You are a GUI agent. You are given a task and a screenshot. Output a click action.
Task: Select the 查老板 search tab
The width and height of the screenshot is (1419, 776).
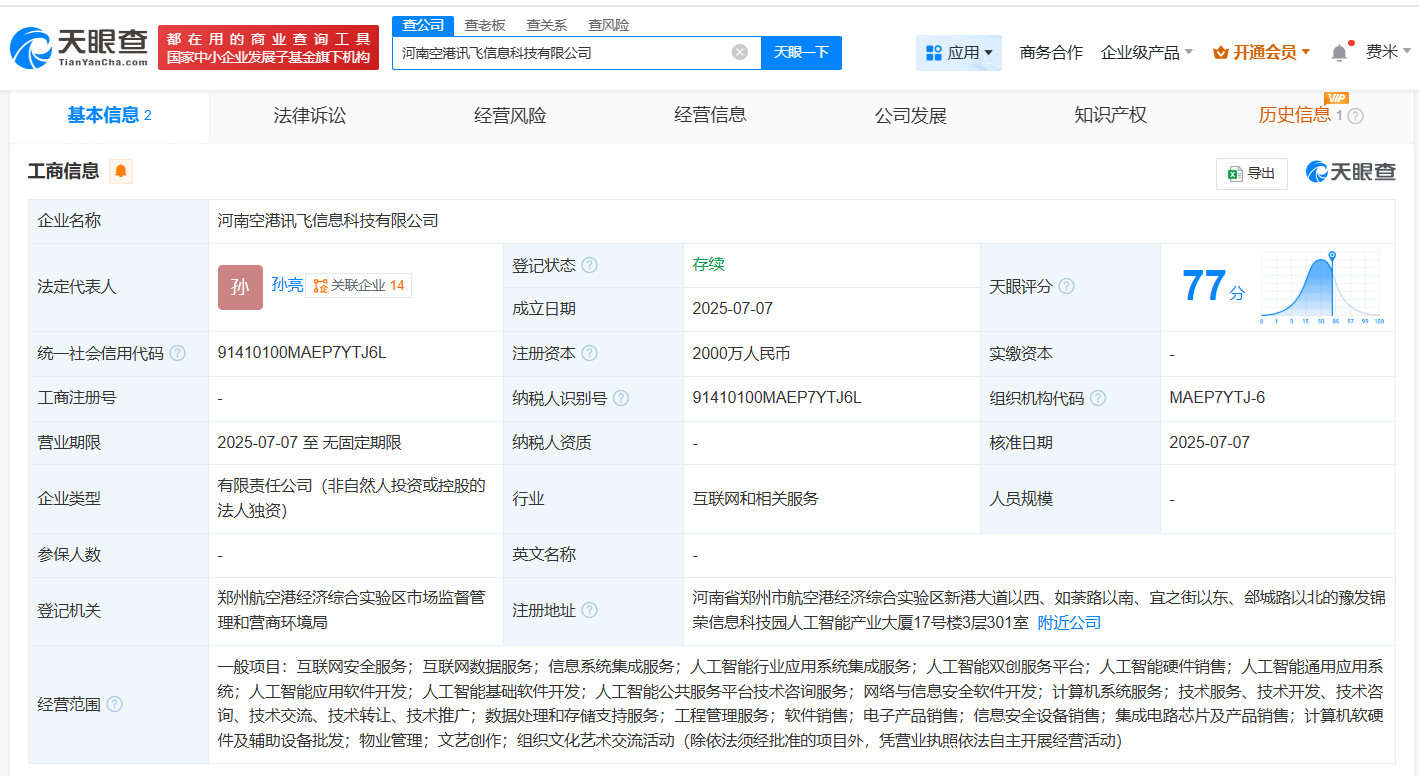click(x=485, y=25)
